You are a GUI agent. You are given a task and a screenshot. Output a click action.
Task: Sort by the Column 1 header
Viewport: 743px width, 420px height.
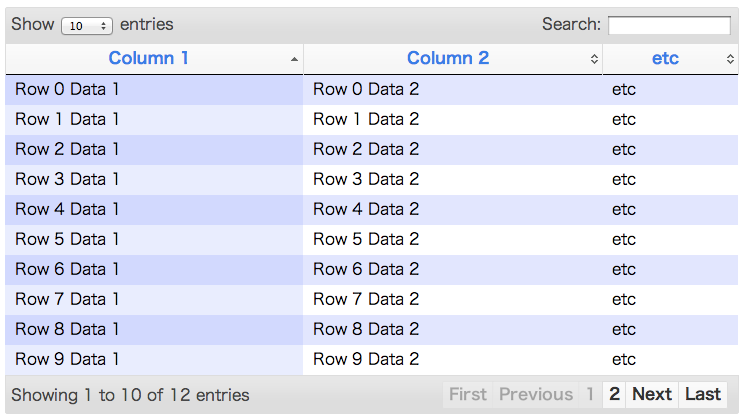148,58
